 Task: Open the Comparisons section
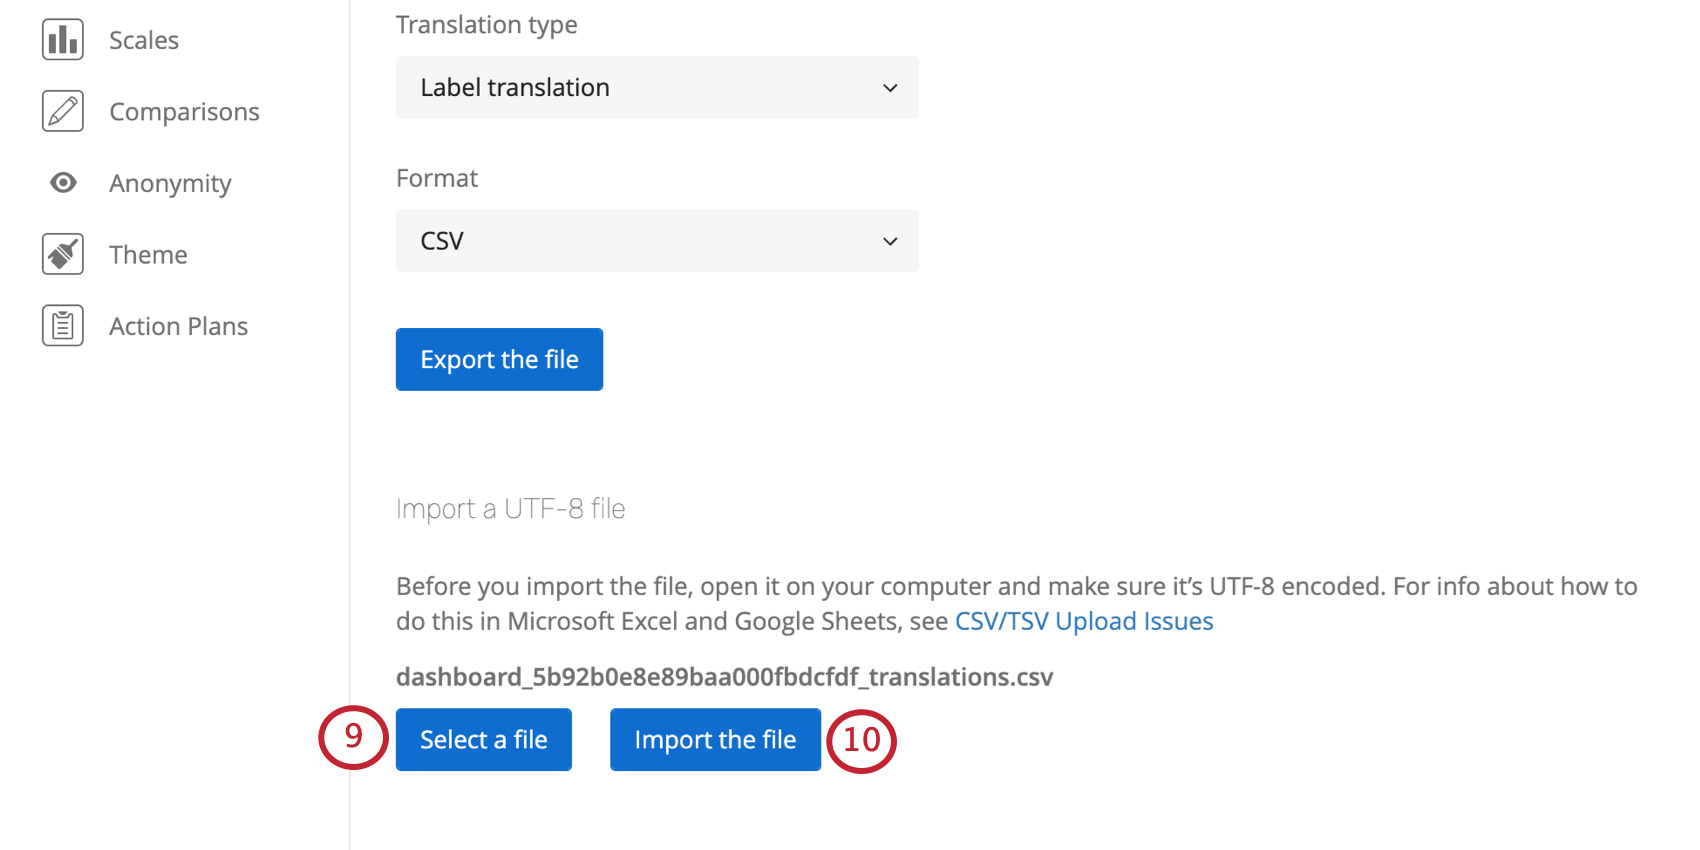point(184,112)
